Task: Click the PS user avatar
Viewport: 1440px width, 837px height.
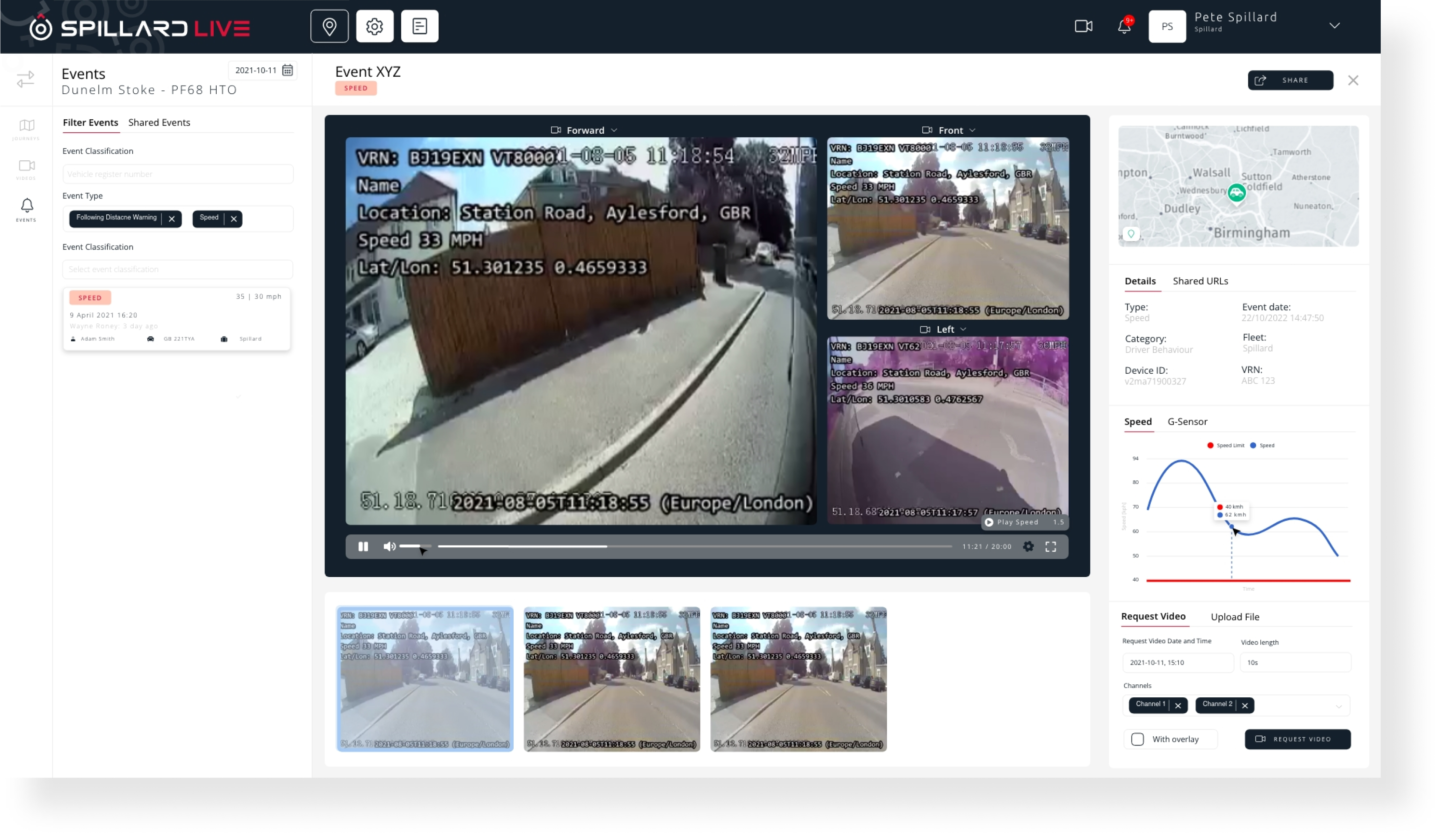Action: tap(1167, 26)
